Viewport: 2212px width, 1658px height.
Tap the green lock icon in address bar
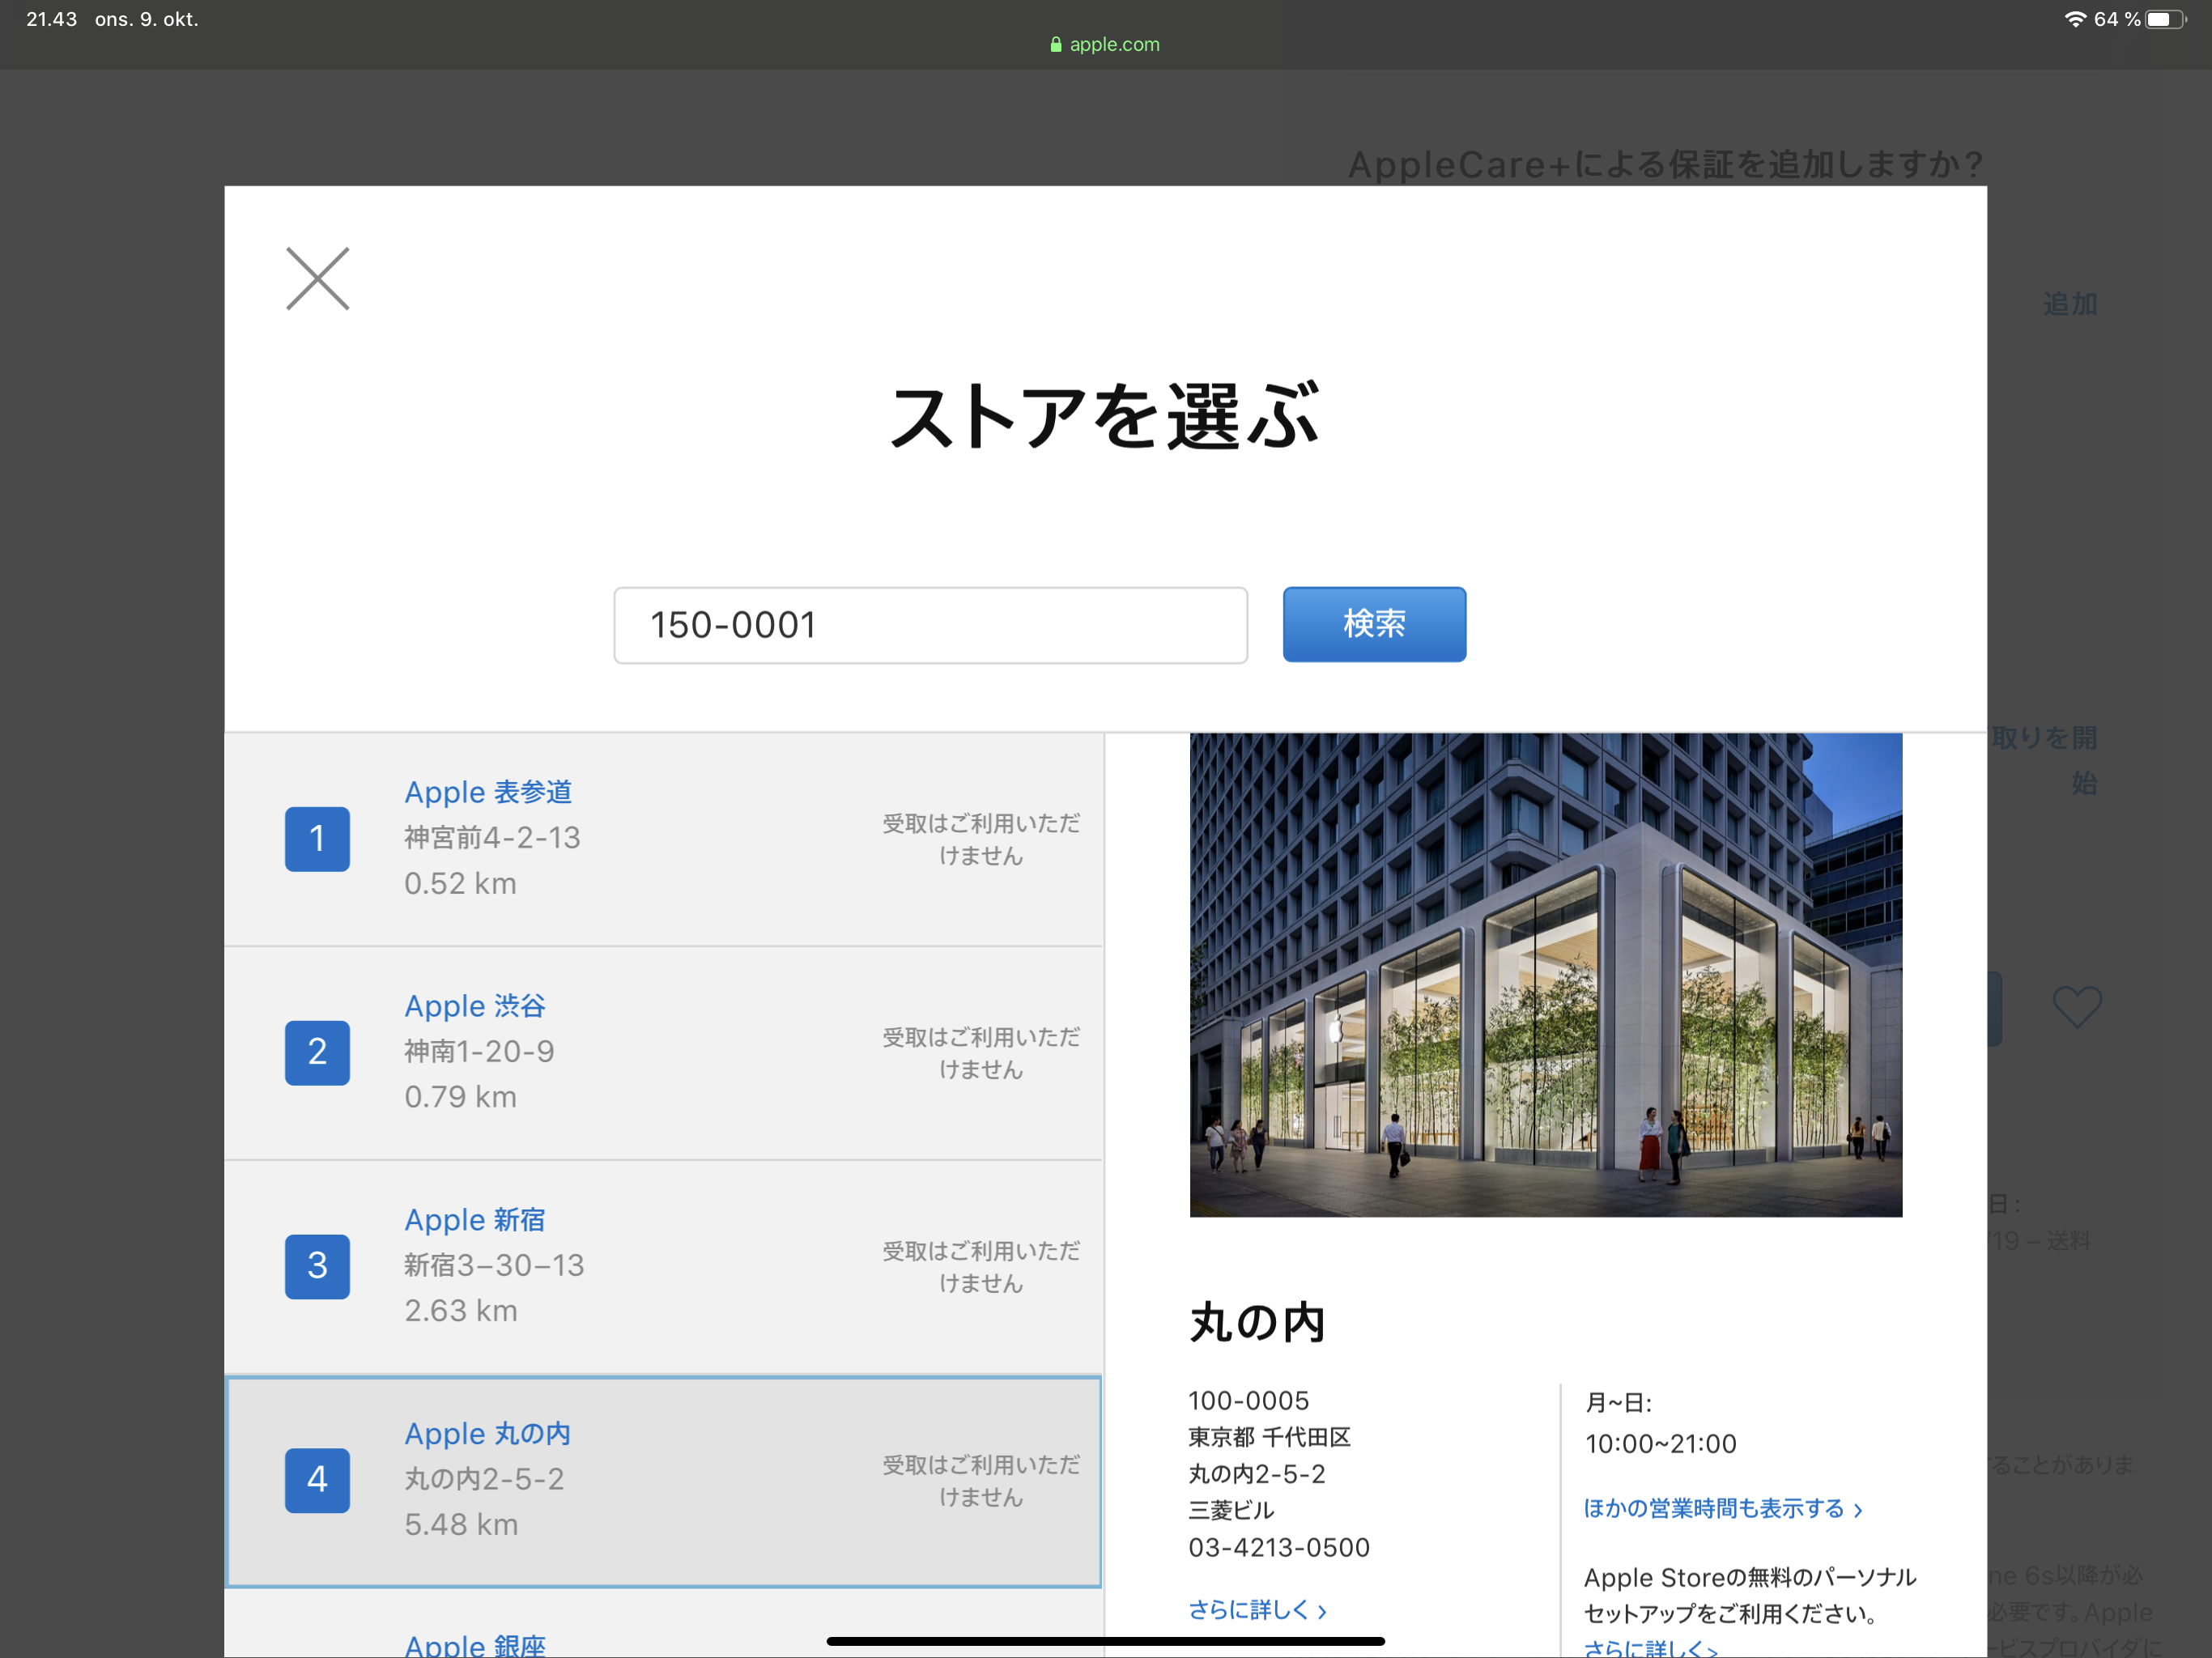[1056, 44]
